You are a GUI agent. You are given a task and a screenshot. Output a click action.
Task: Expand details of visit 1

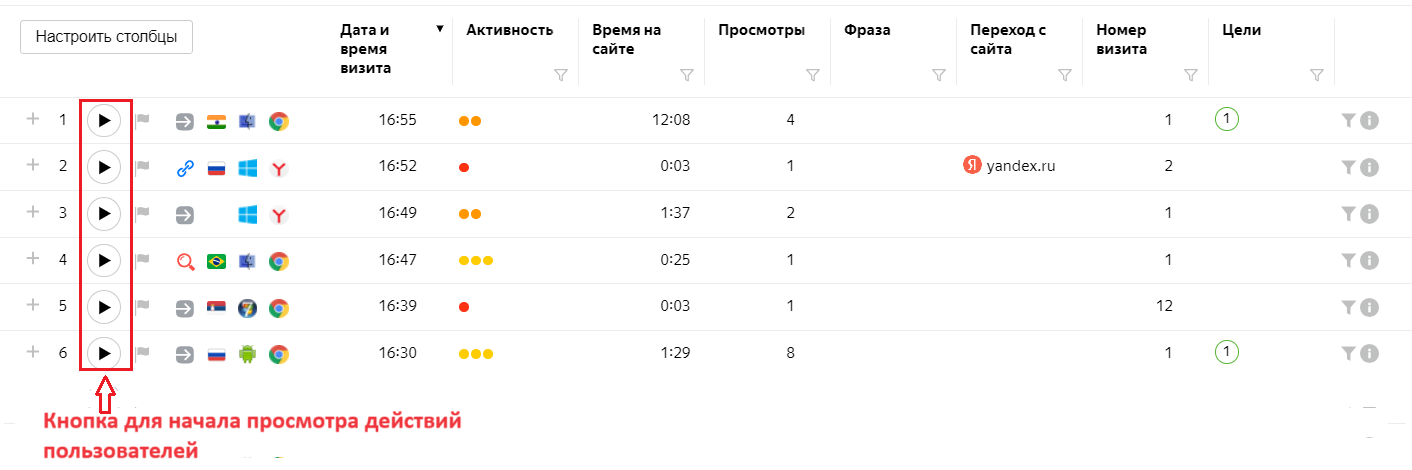click(33, 120)
